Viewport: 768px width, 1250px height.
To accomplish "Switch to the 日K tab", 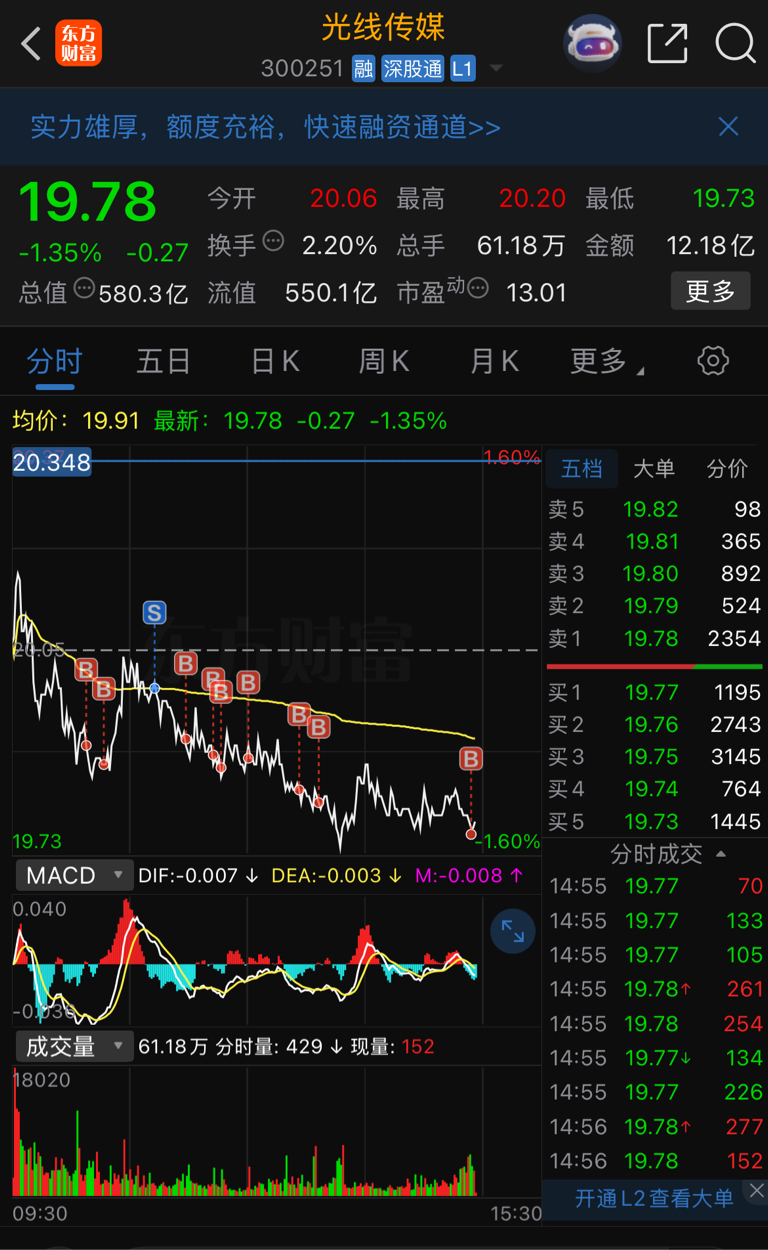I will click(x=275, y=361).
